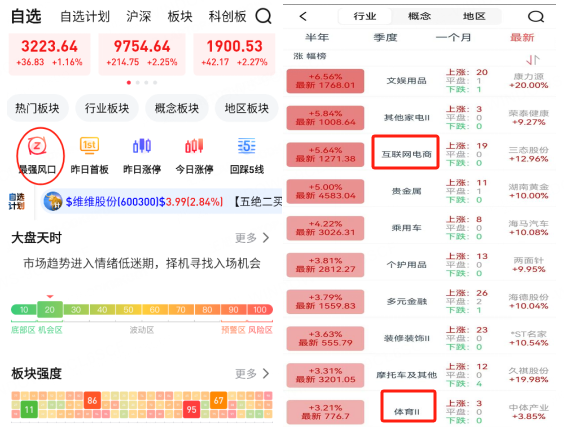Switch to the 沪深 tab

[138, 17]
